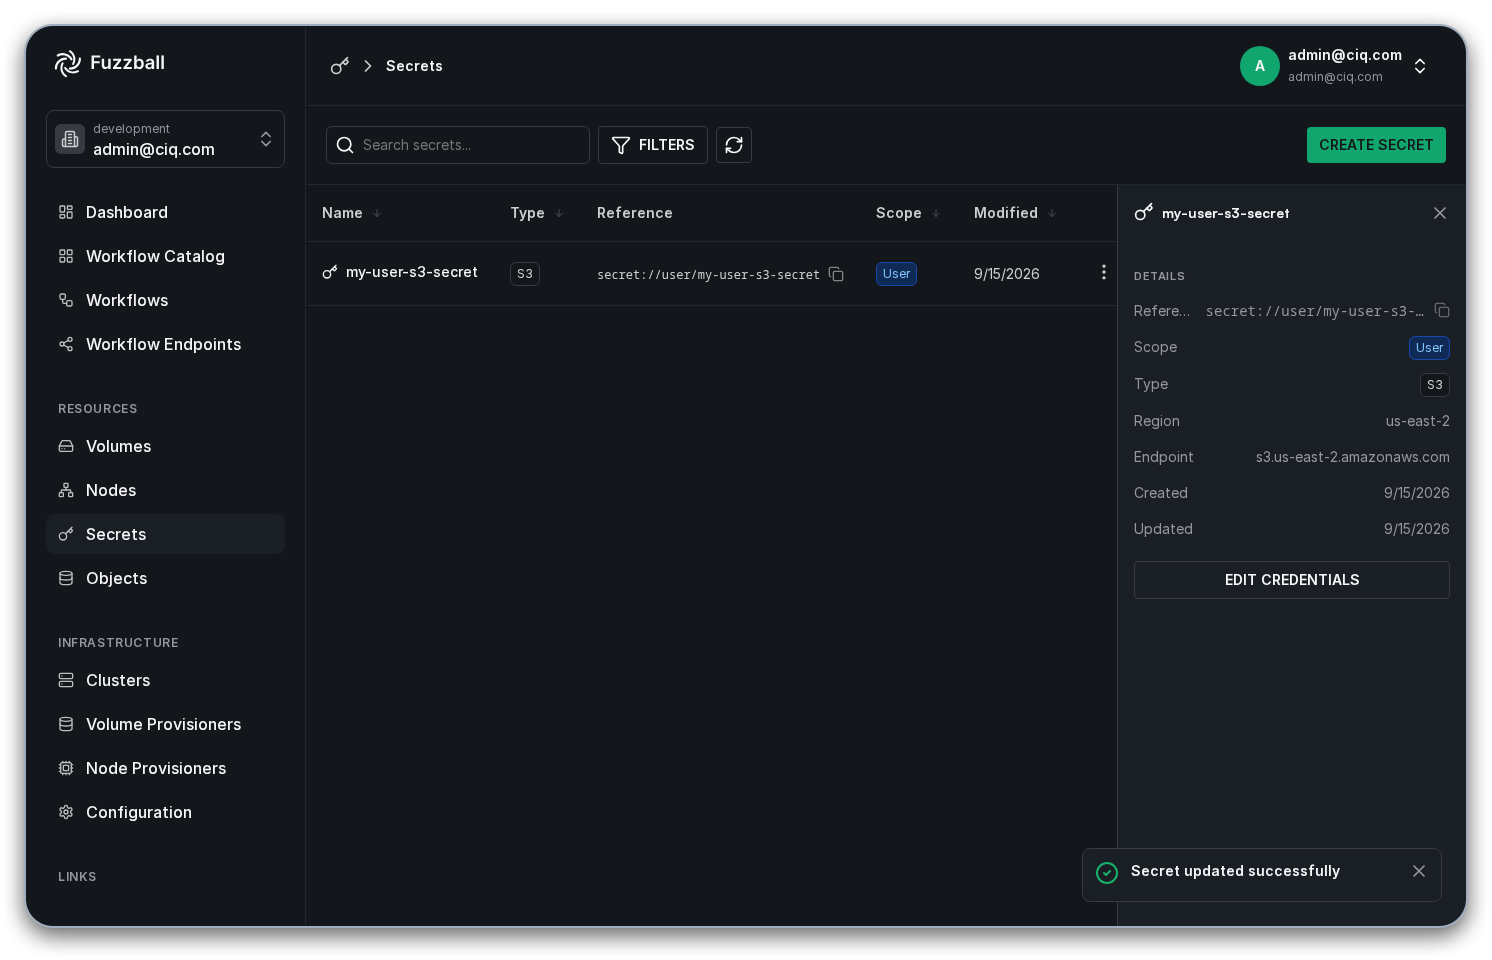Click the EDIT CREDENTIALS button

click(1291, 580)
